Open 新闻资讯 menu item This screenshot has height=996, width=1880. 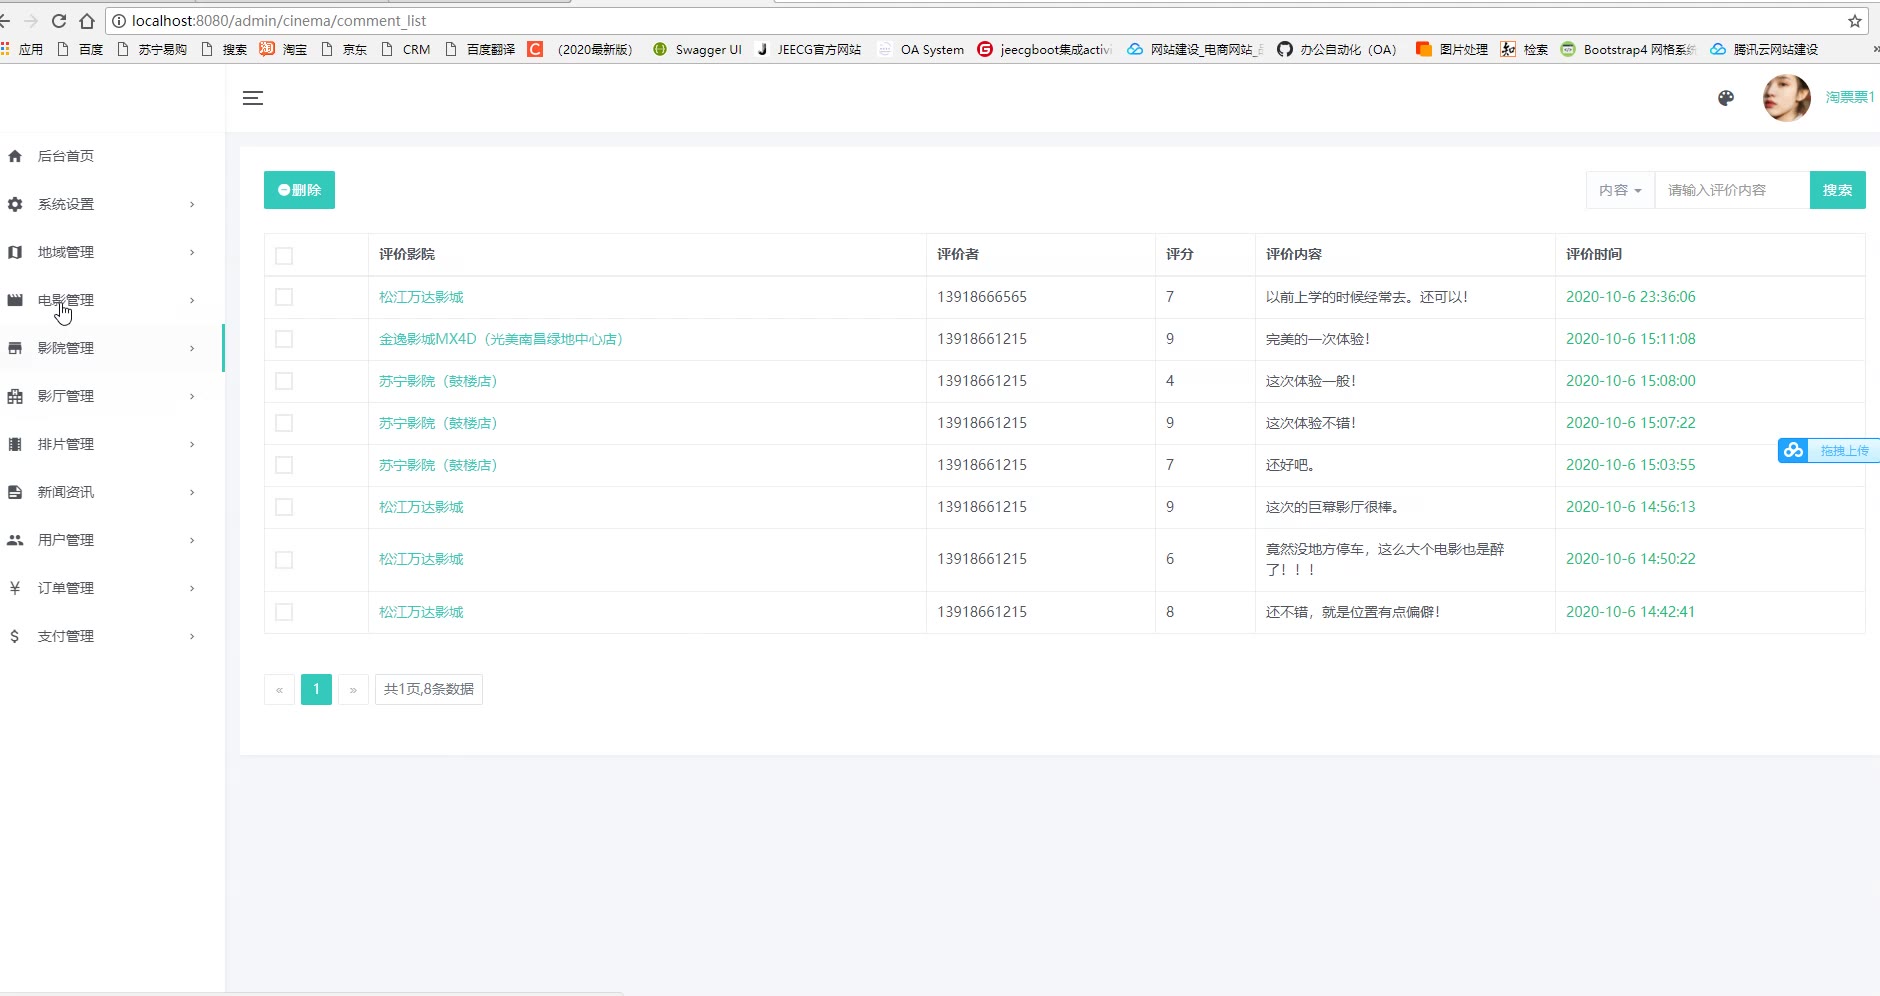66,492
